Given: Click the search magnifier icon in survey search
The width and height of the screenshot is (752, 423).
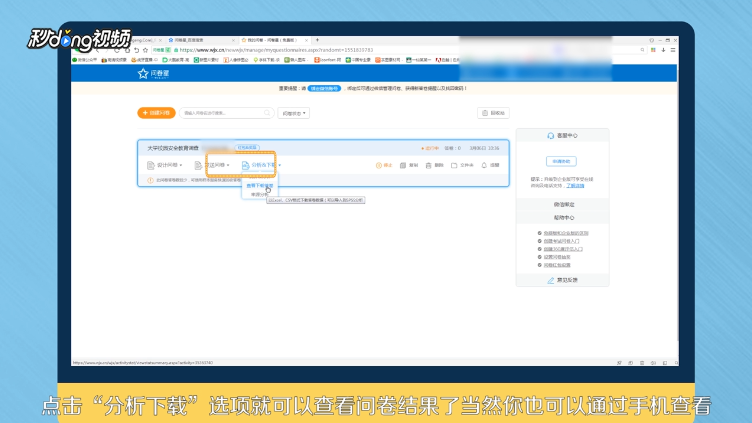Looking at the screenshot, I should 267,113.
